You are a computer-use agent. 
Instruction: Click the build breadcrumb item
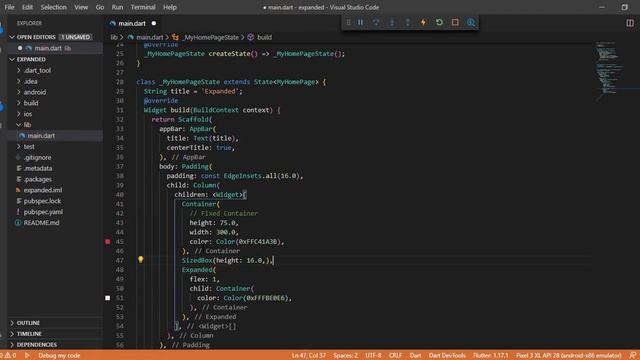pyautogui.click(x=260, y=37)
